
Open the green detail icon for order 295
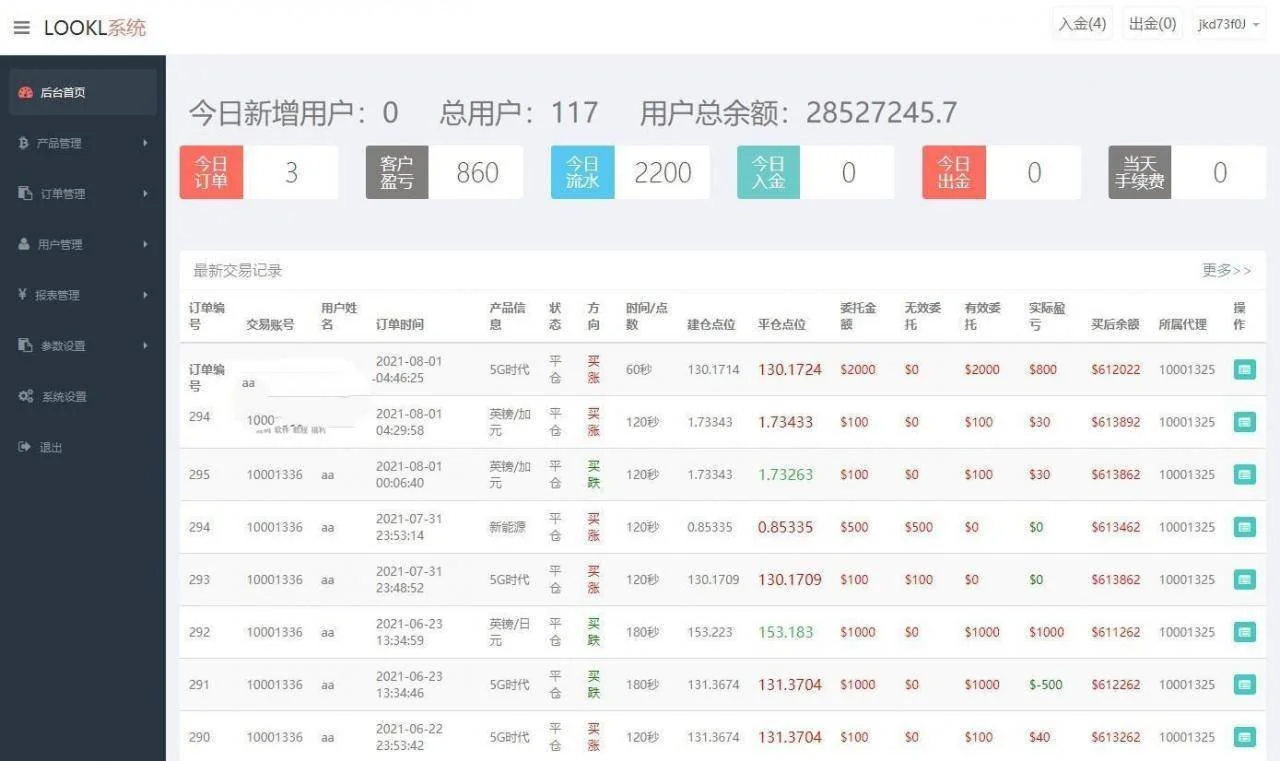(1245, 474)
